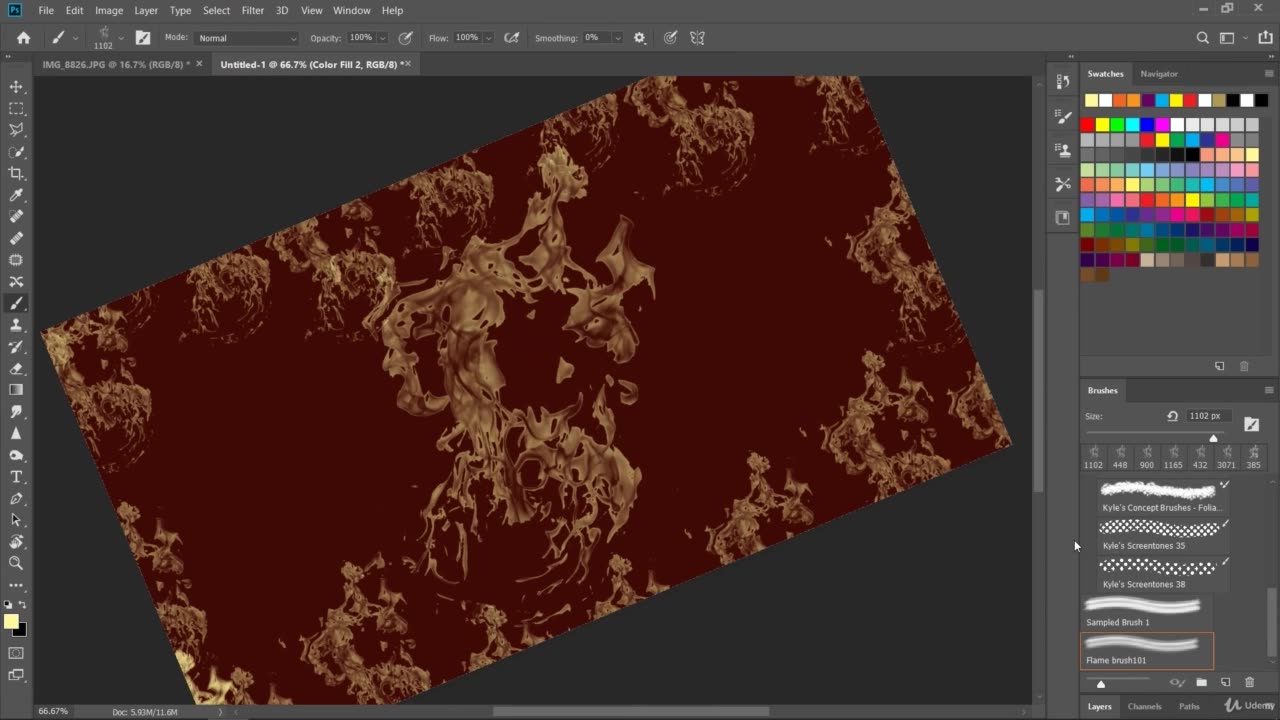Open the Flow slider dropdown
Screen dimensions: 1280x720
click(x=488, y=38)
